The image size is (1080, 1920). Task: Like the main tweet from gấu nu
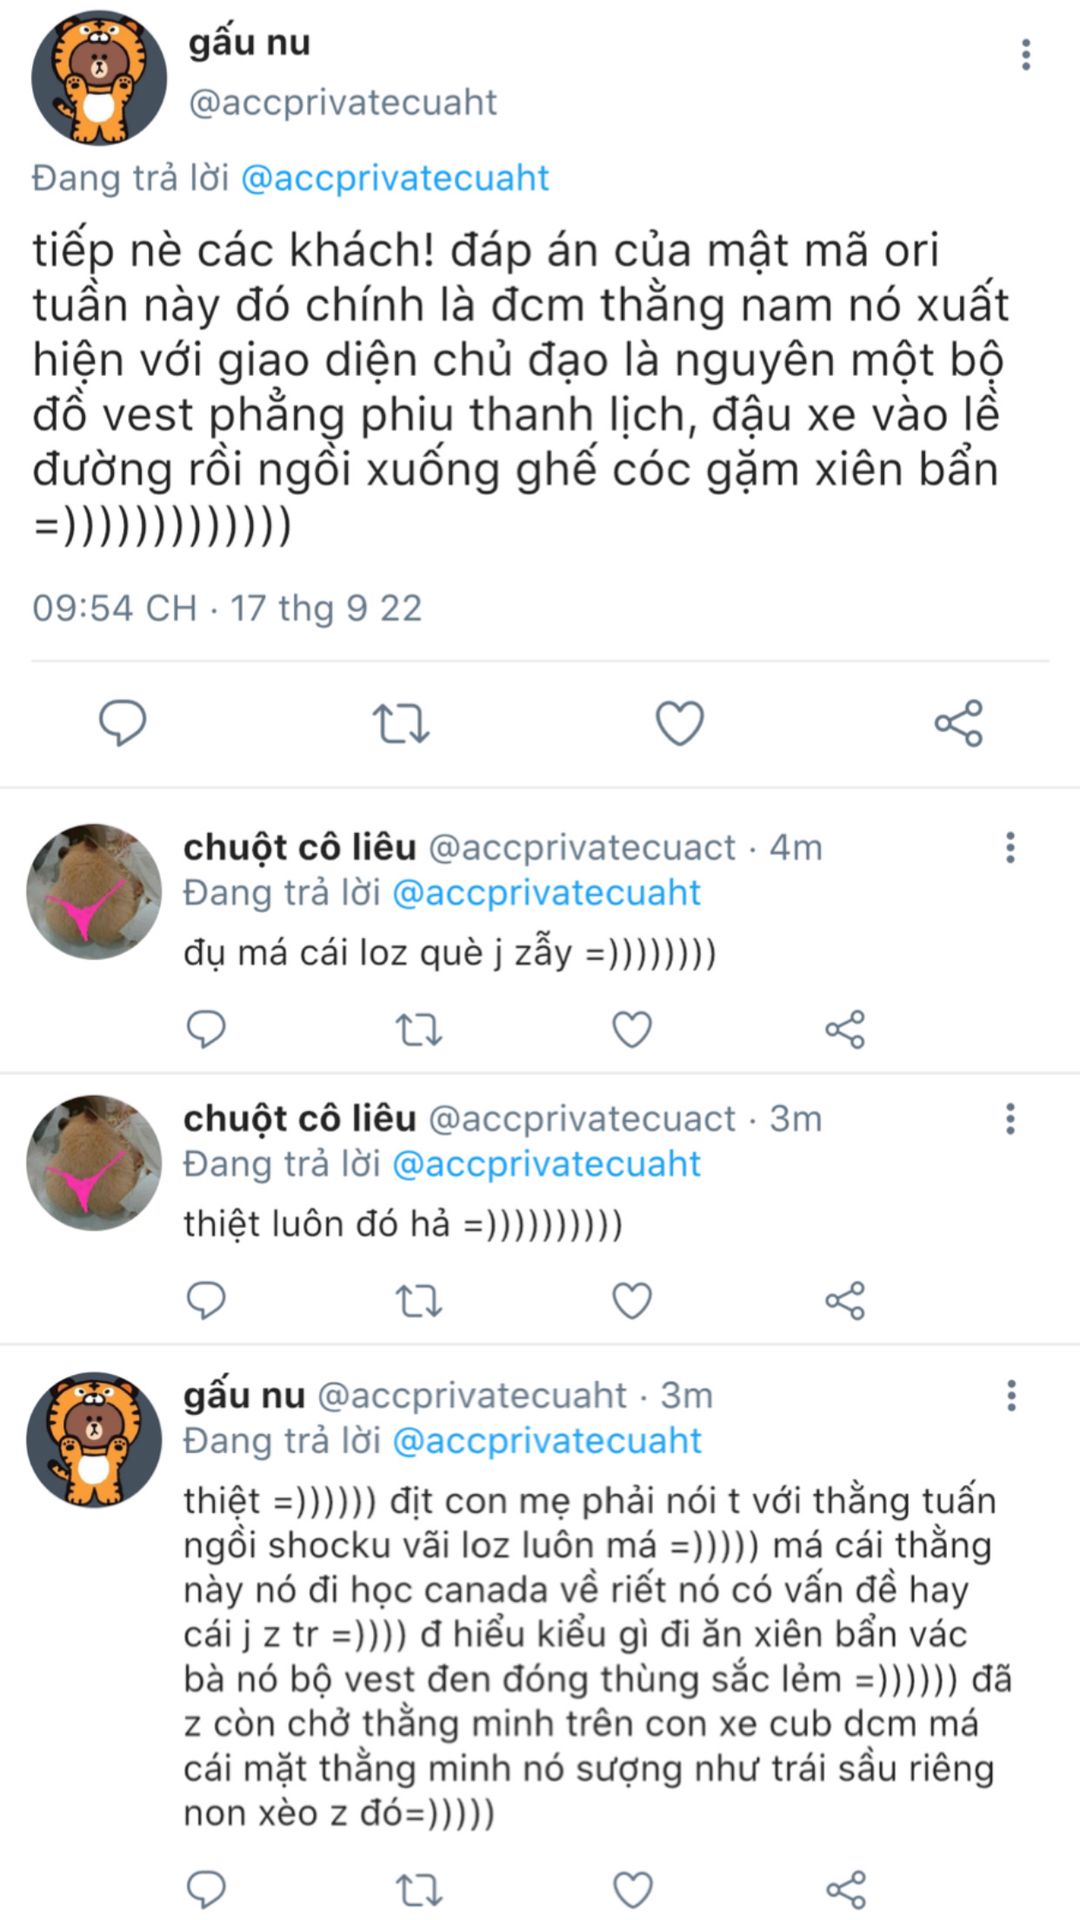(x=680, y=723)
